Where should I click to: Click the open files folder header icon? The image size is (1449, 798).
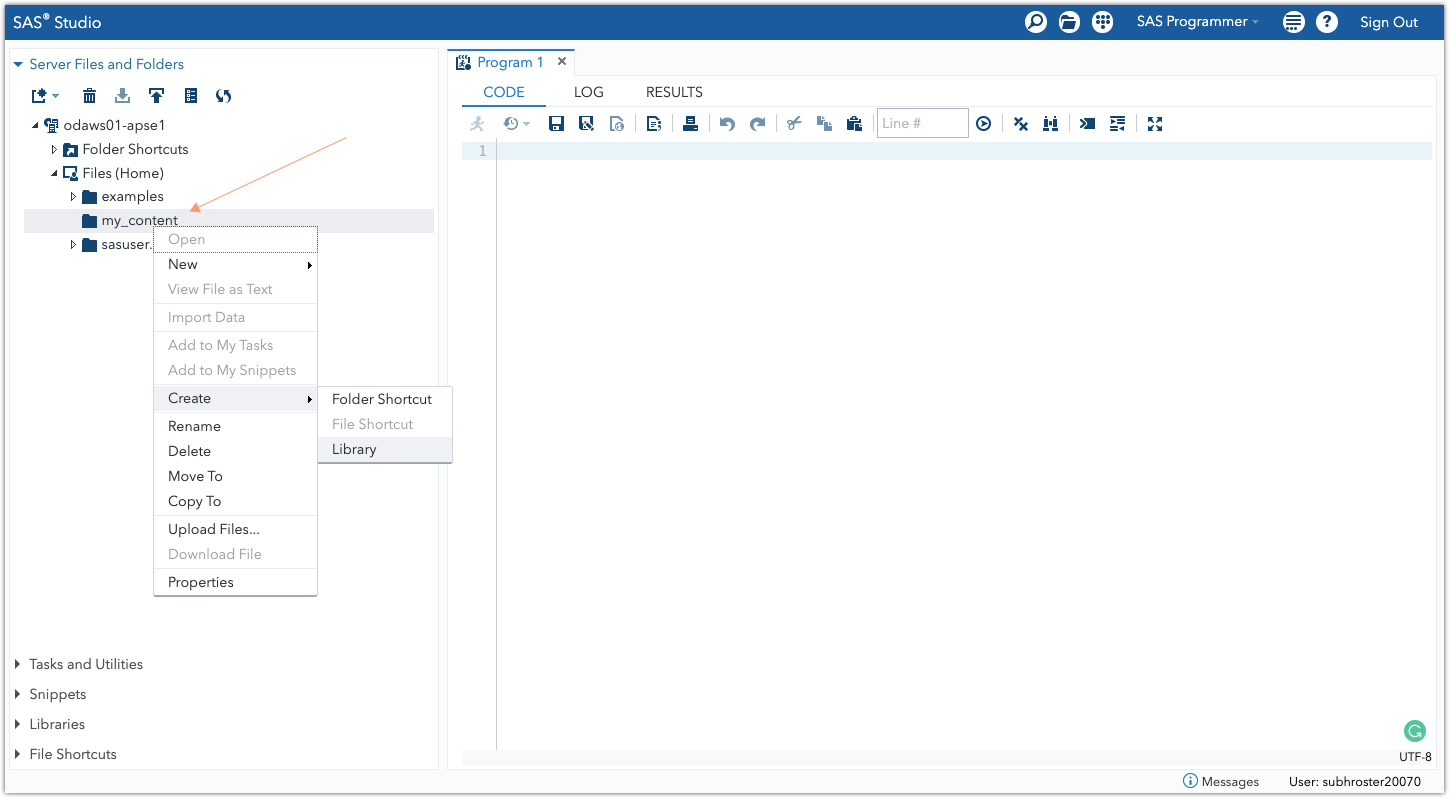point(1069,22)
